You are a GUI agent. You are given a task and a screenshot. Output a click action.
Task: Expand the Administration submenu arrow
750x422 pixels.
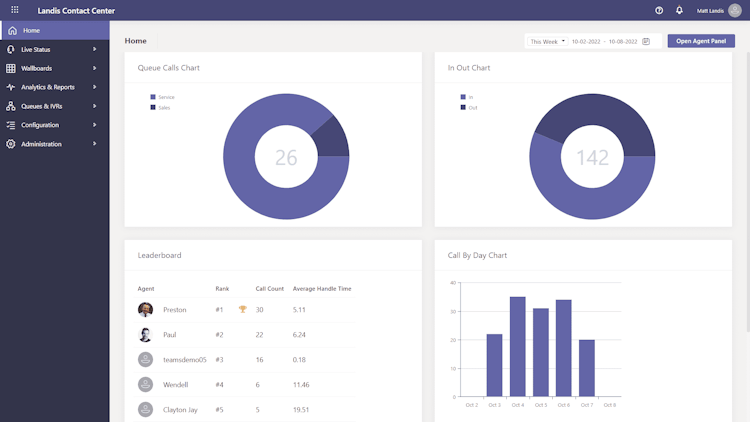tap(94, 144)
